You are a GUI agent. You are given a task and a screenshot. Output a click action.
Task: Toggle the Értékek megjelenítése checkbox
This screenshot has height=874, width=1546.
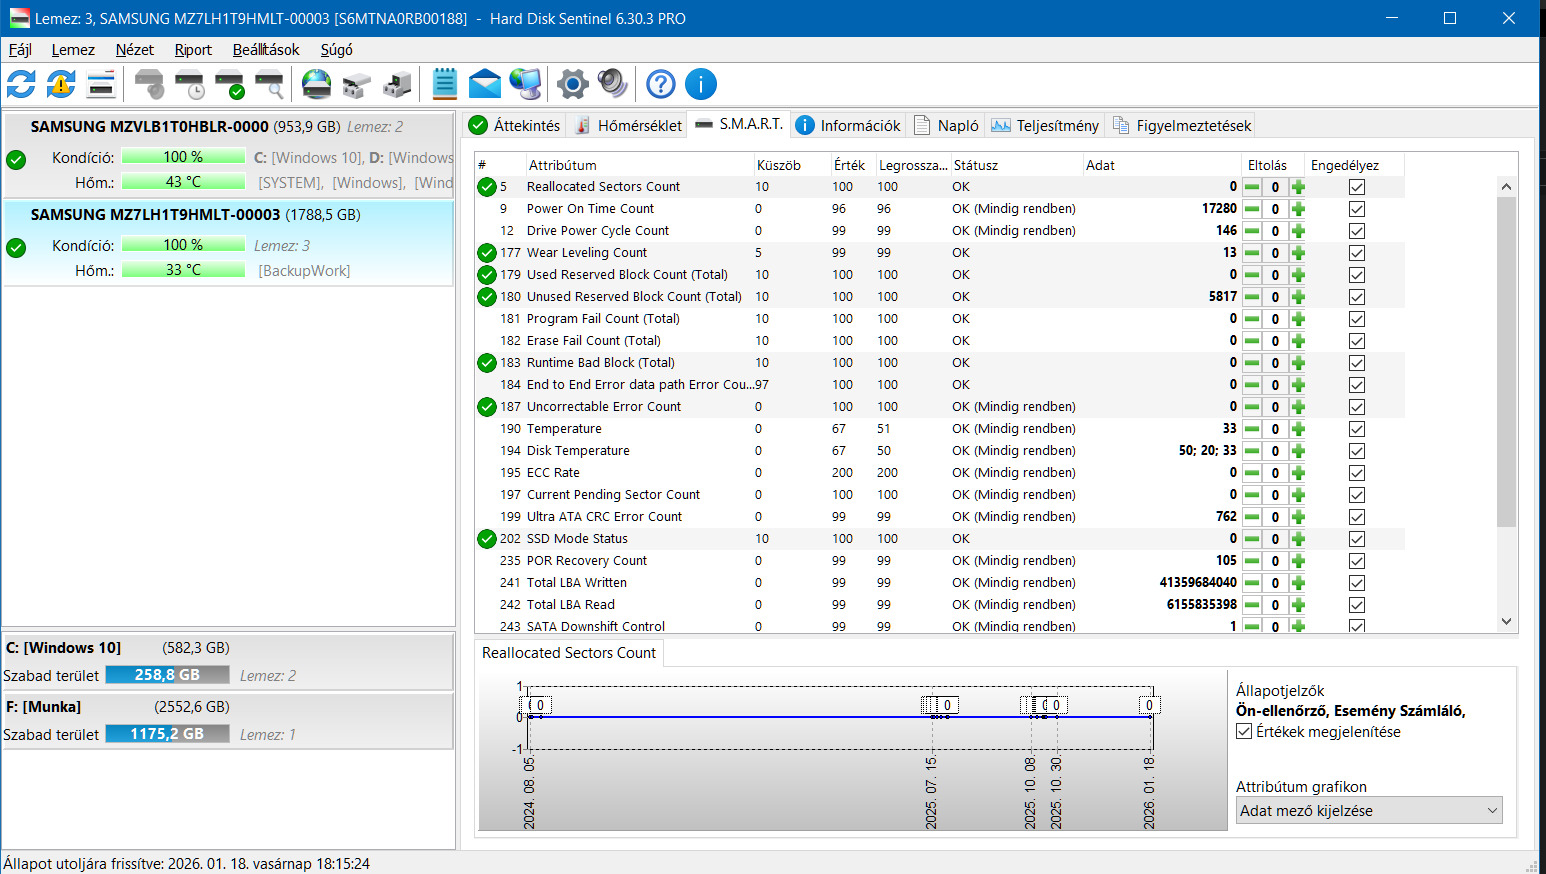click(x=1244, y=732)
